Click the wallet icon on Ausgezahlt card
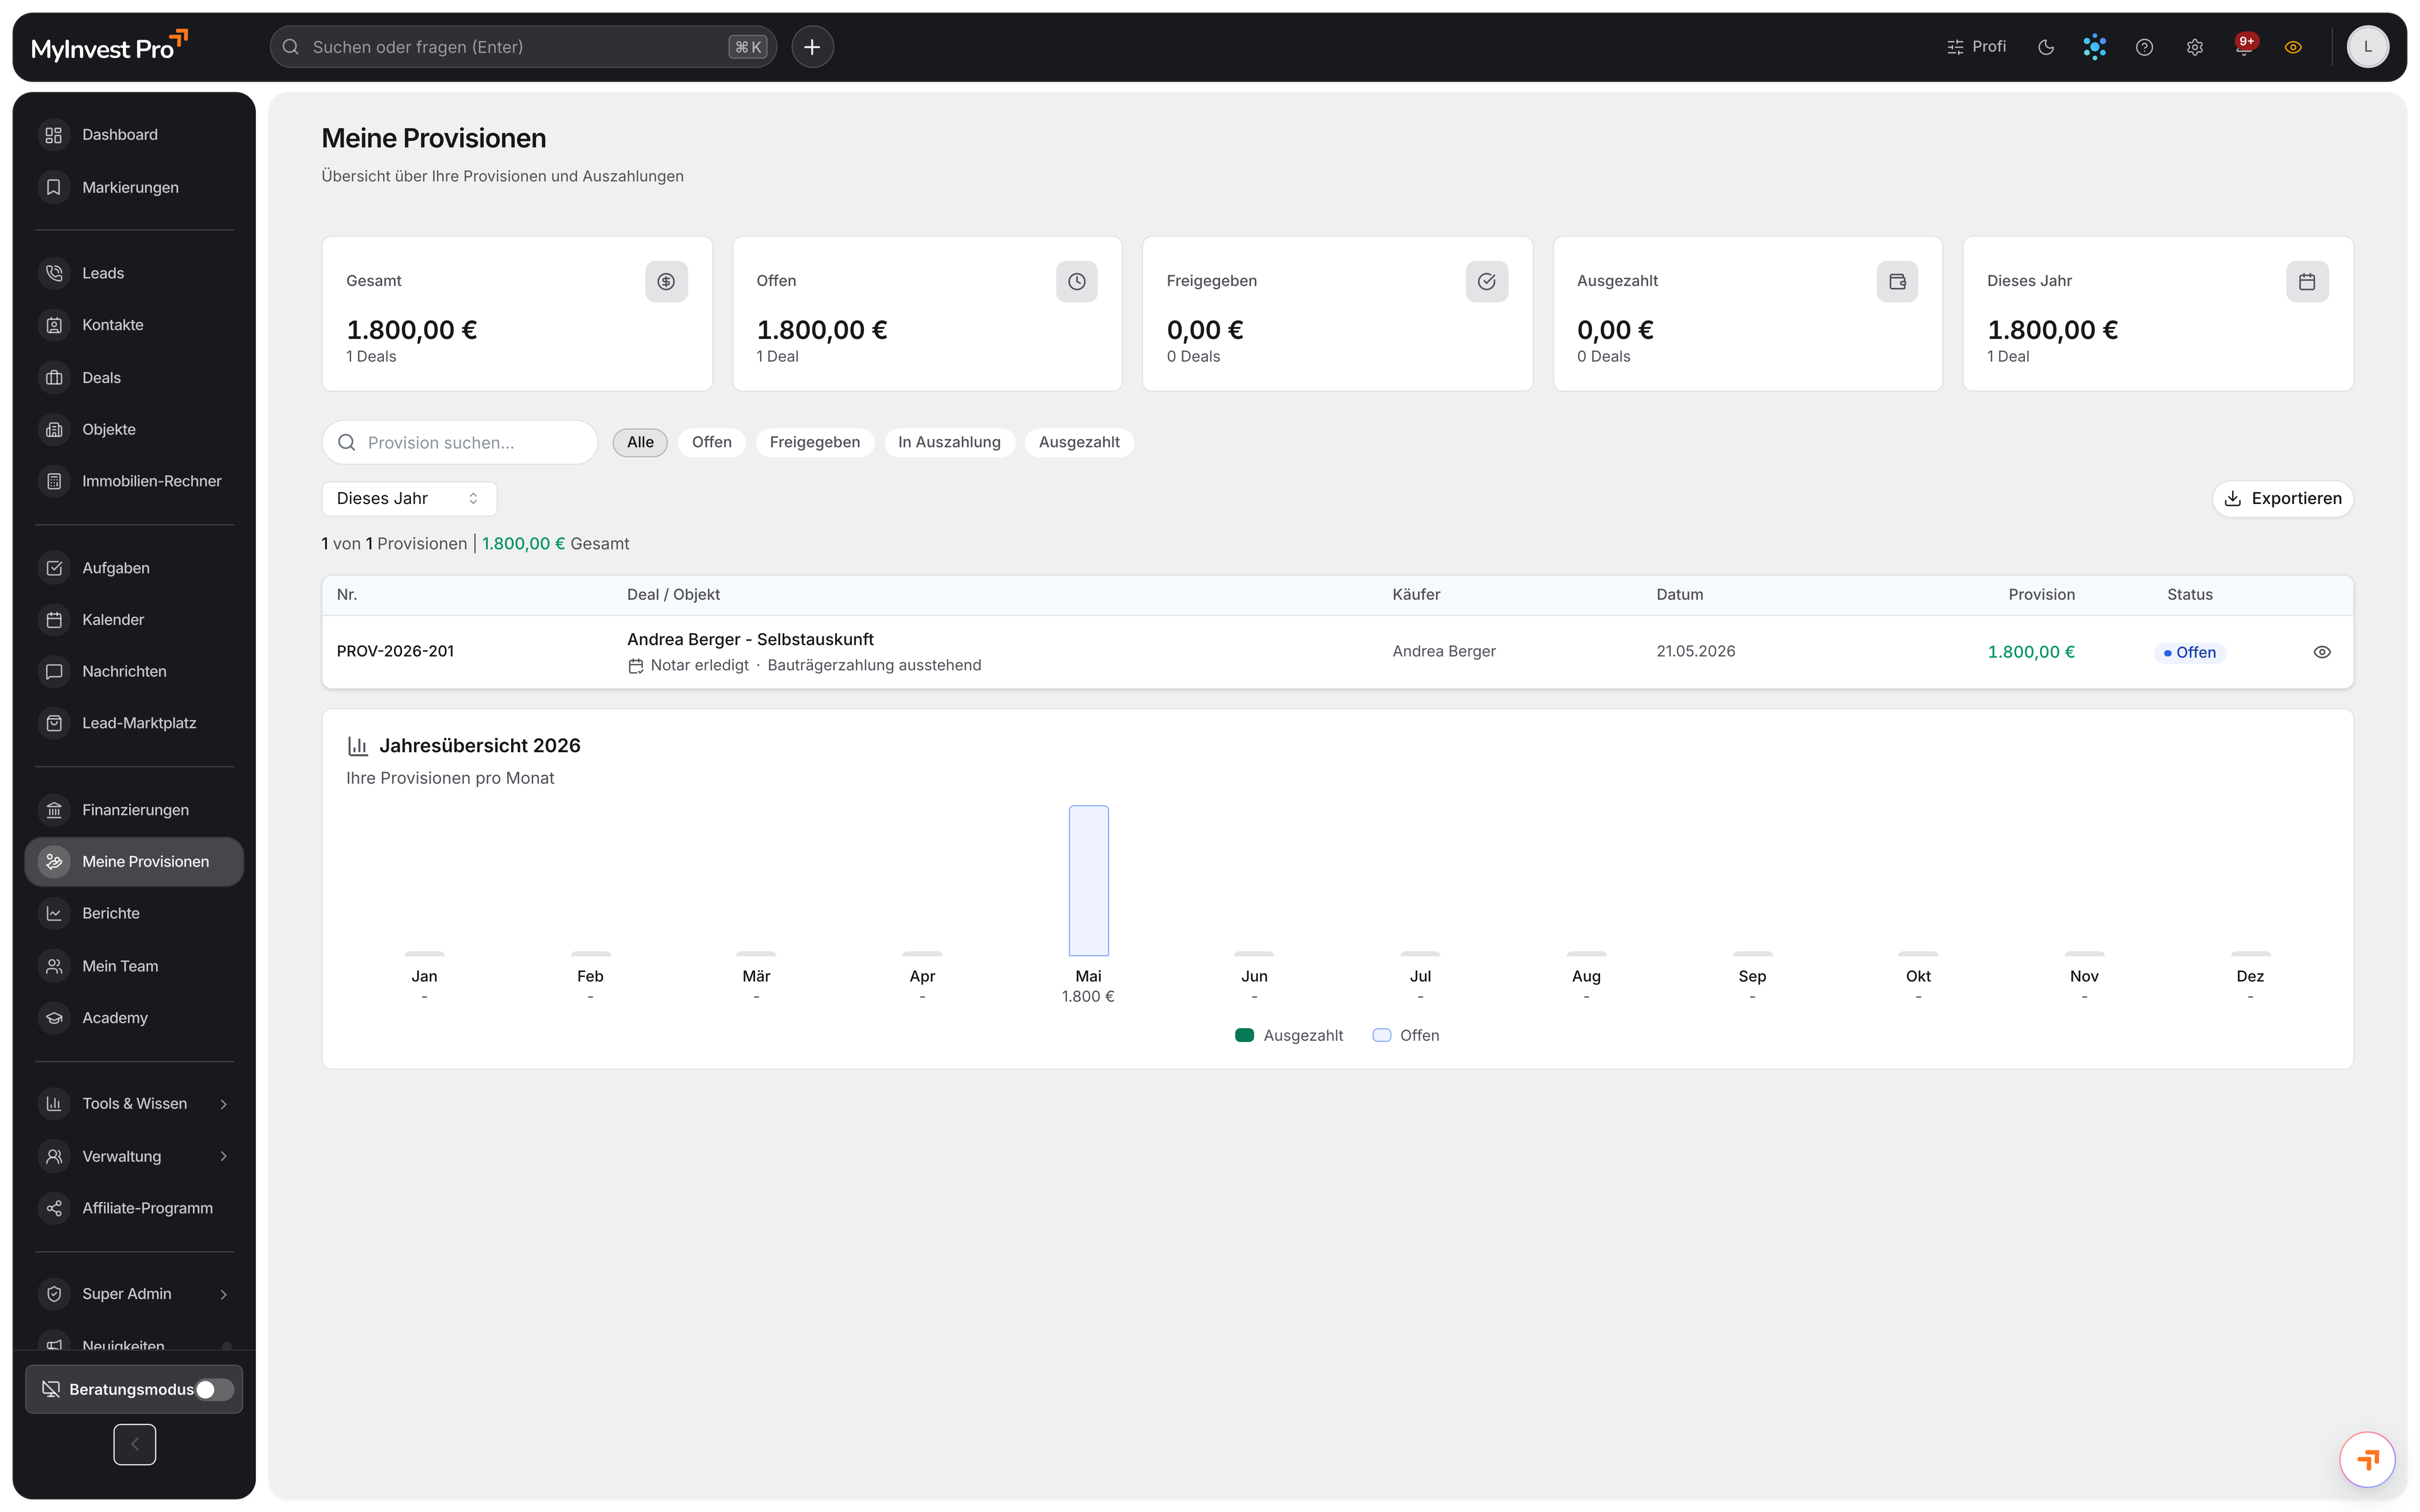 pyautogui.click(x=1897, y=282)
